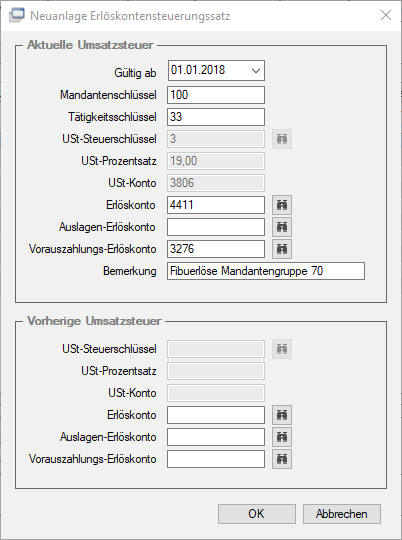Click the Bemerkung label
The image size is (402, 540).
pos(130,271)
